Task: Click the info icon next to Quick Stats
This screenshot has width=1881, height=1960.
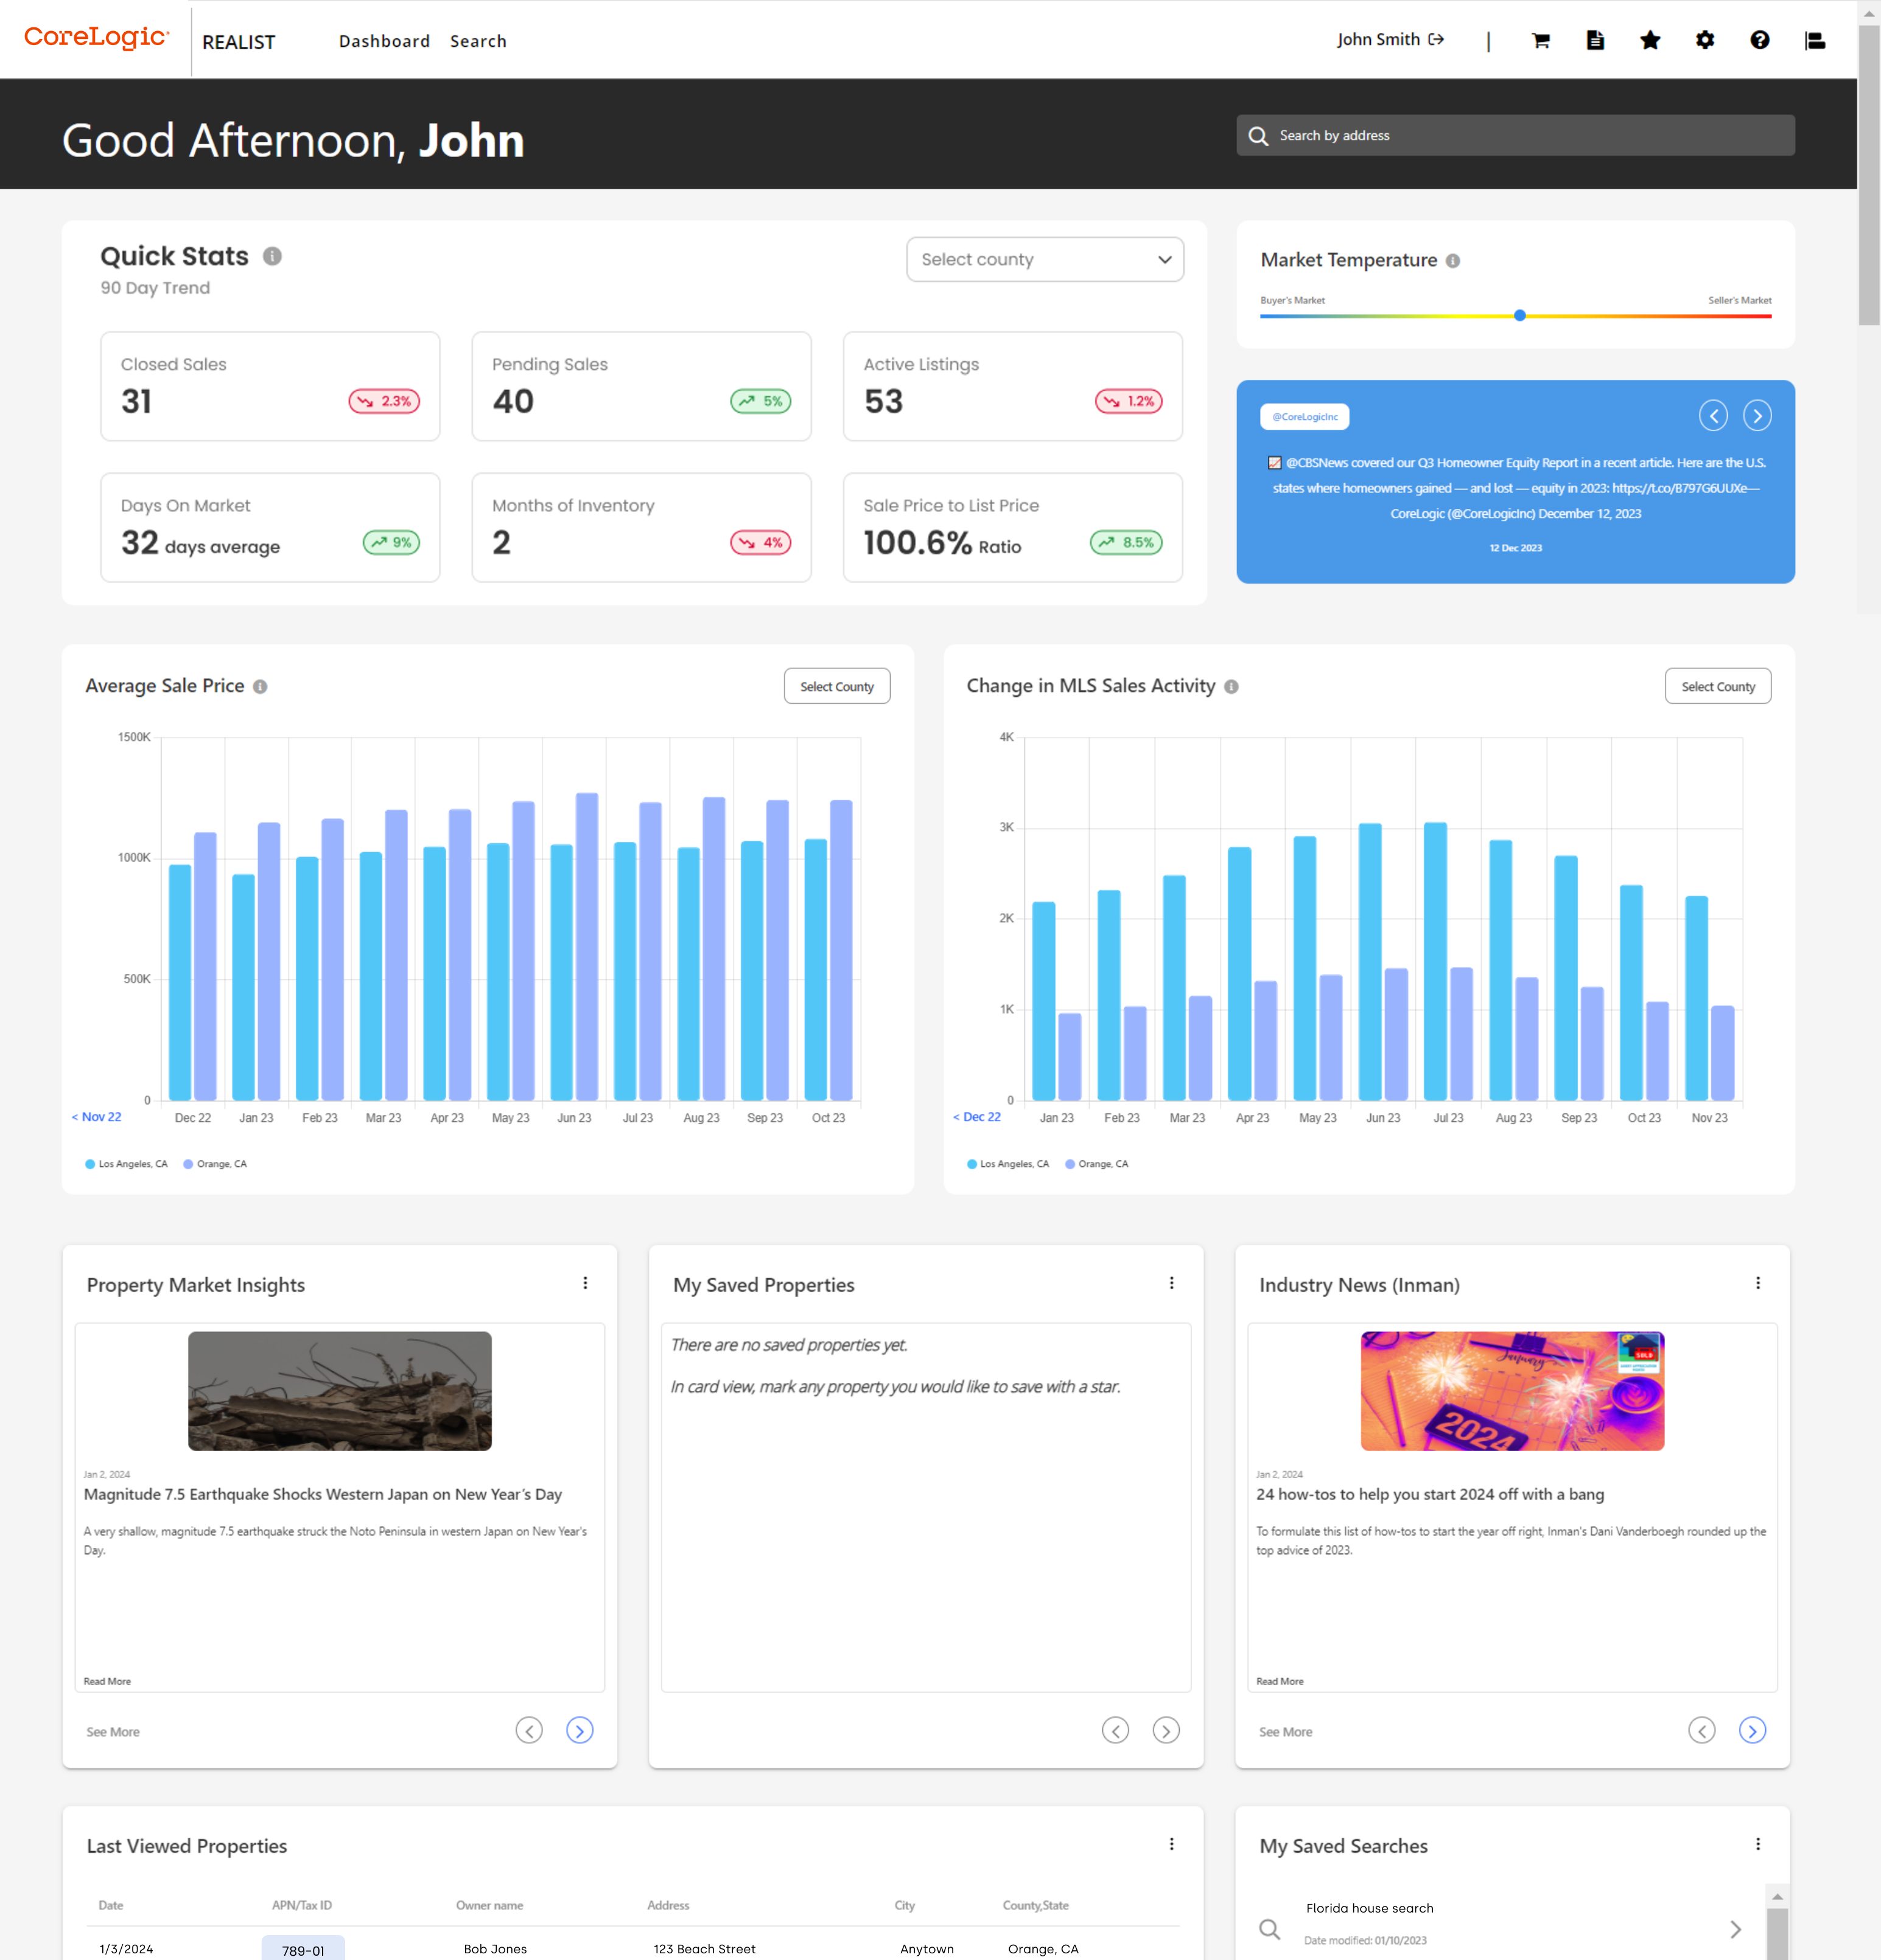Action: coord(272,256)
